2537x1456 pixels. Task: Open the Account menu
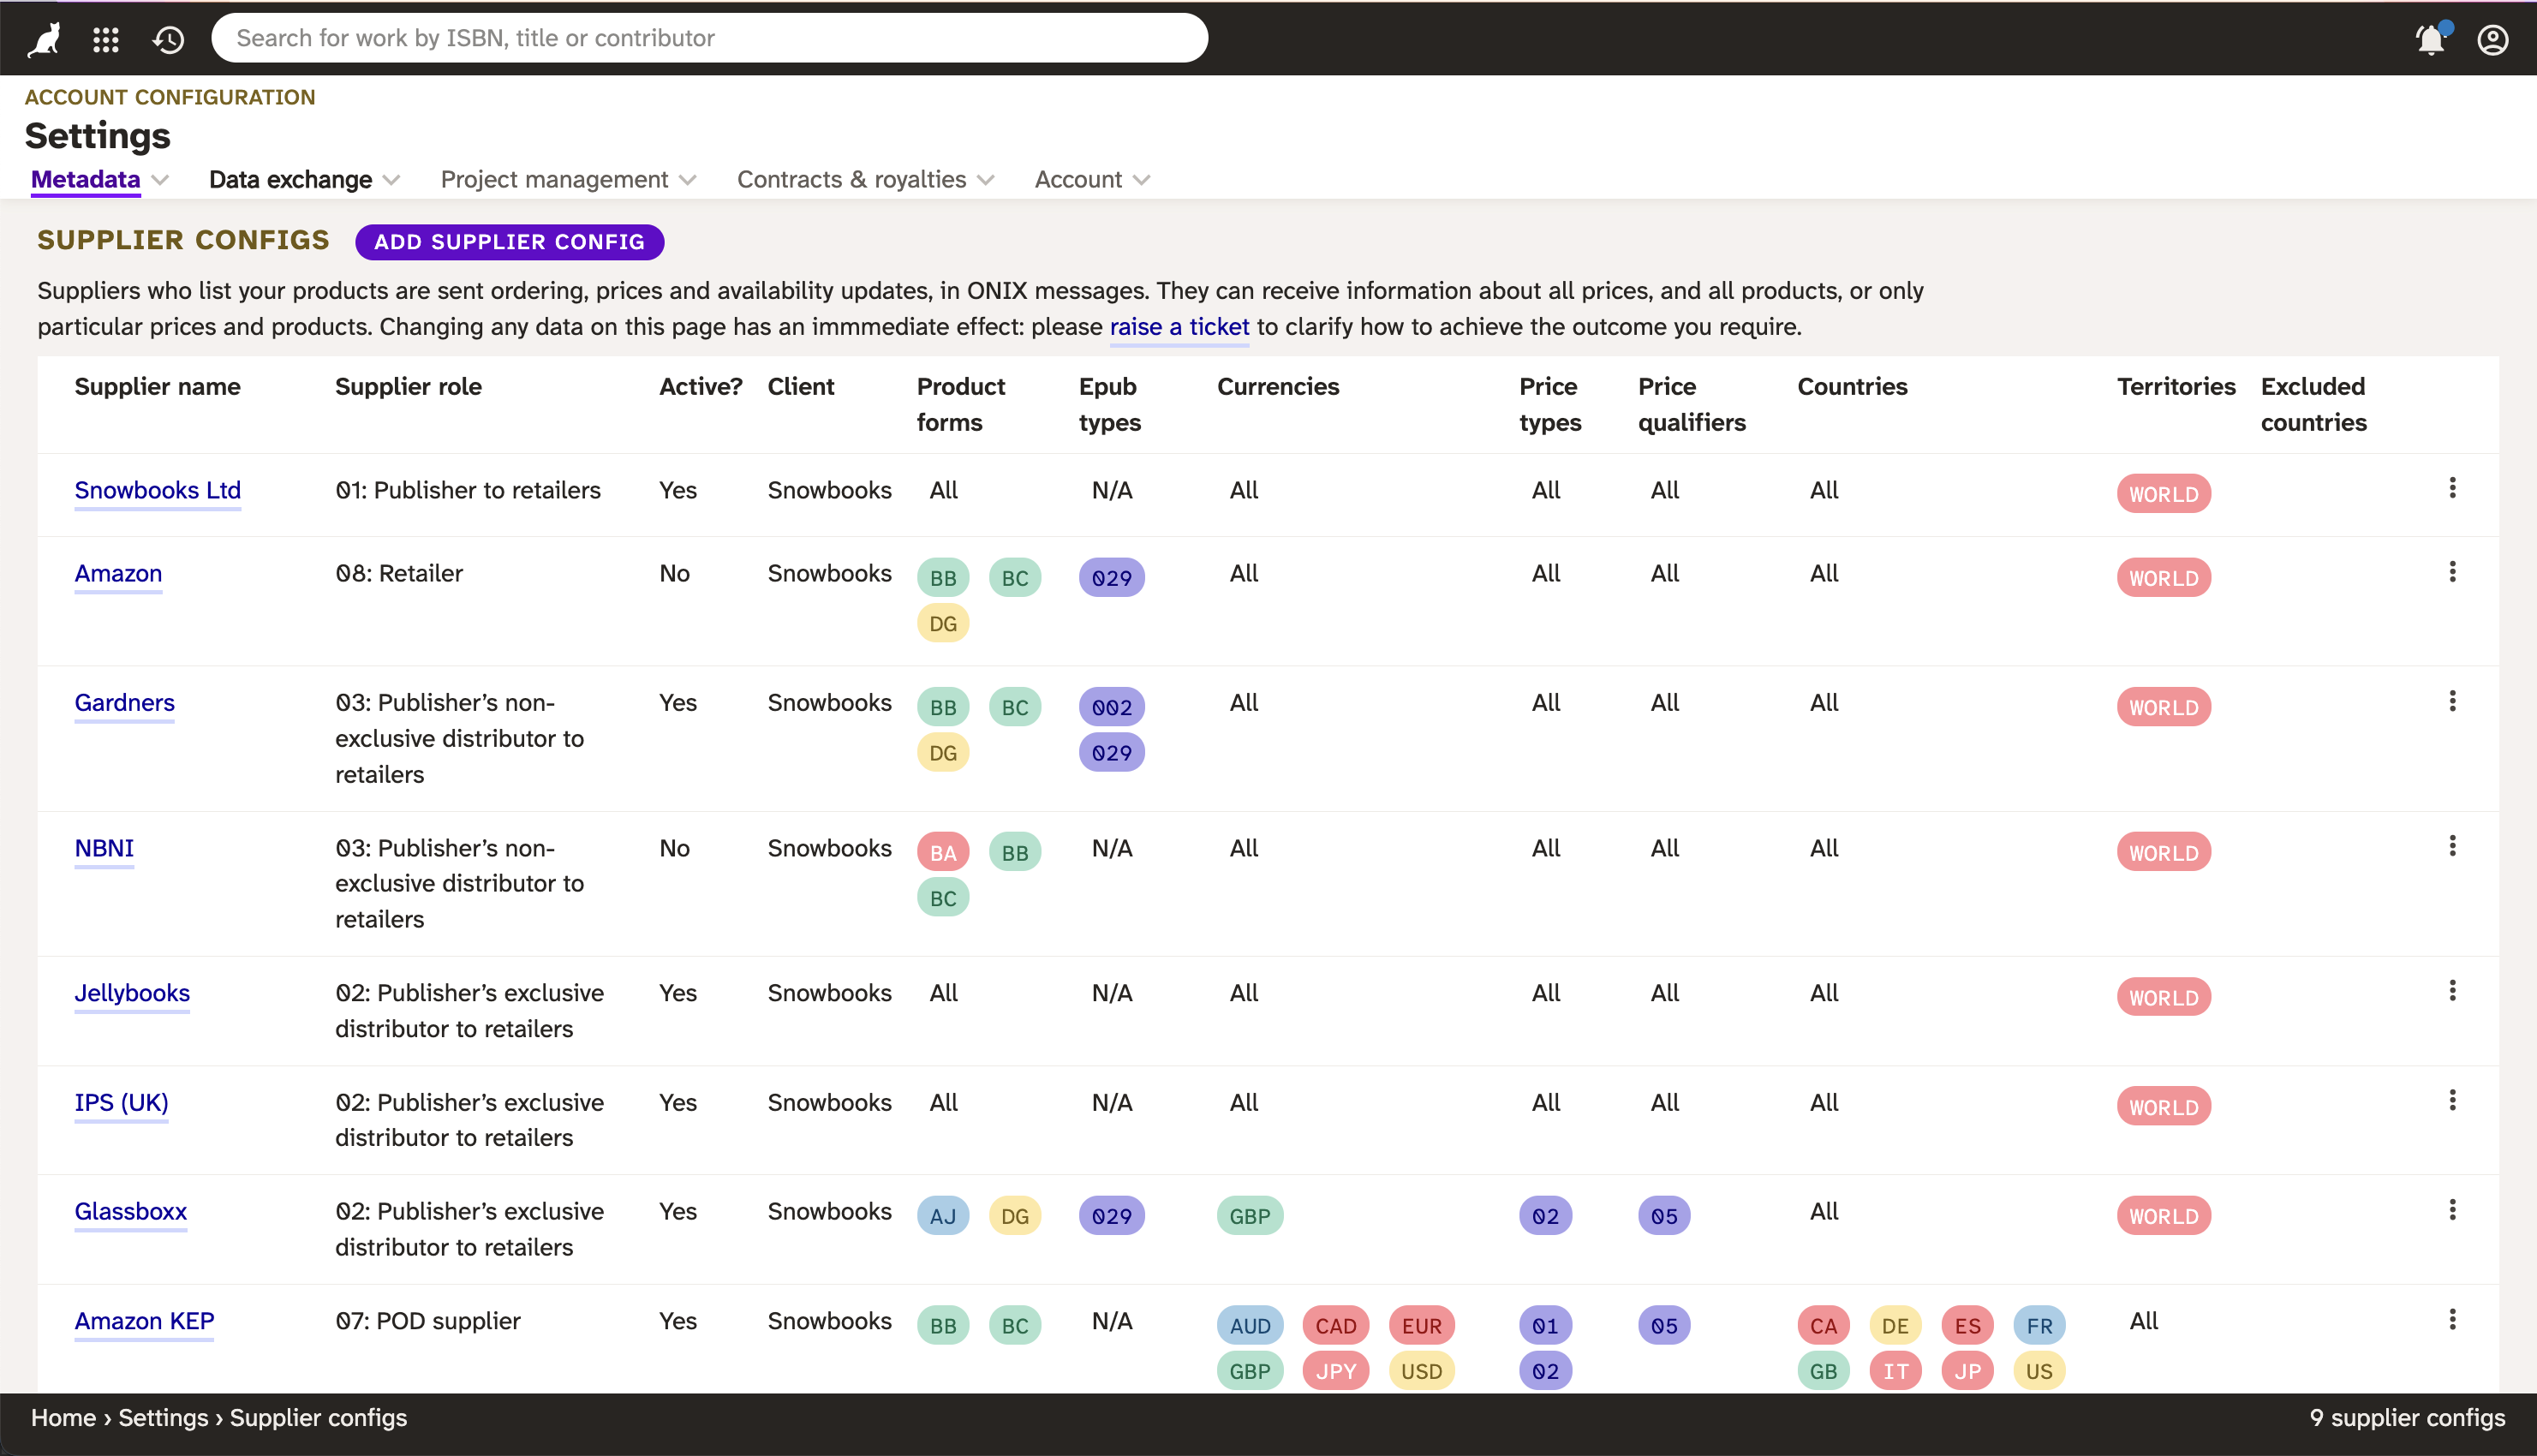point(1093,180)
